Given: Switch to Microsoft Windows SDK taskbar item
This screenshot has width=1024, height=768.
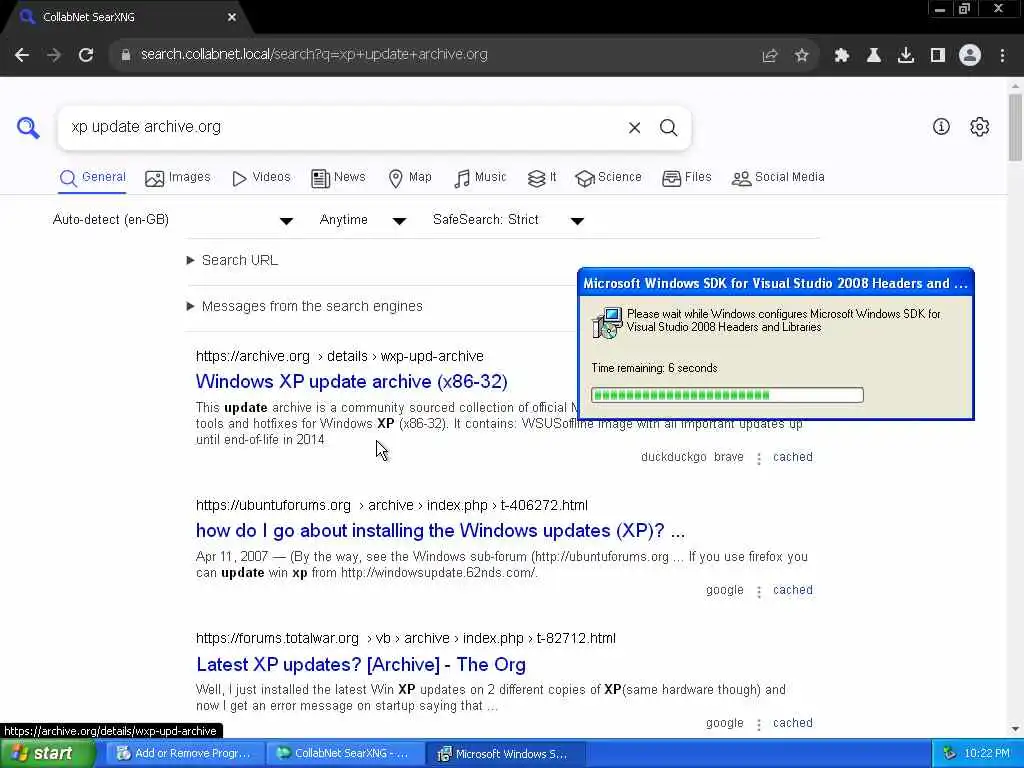Looking at the screenshot, I should point(504,754).
